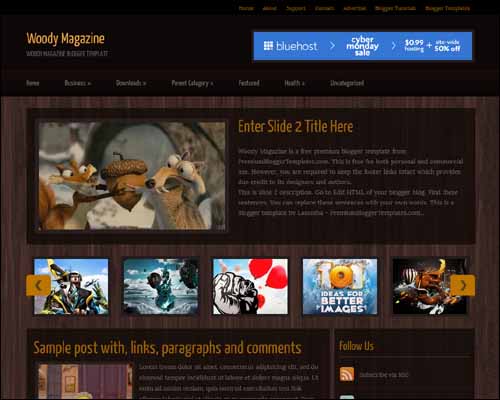Select the fist with red balloons thumbnail
The image size is (500, 400).
coord(250,286)
